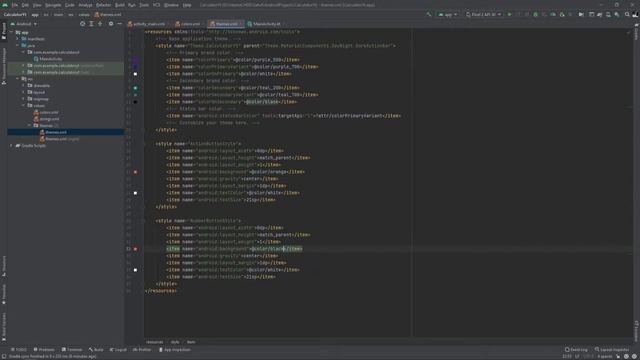This screenshot has height=360, width=640.
Task: Click white gutter swatch for colorOnPrimary
Action: point(136,74)
